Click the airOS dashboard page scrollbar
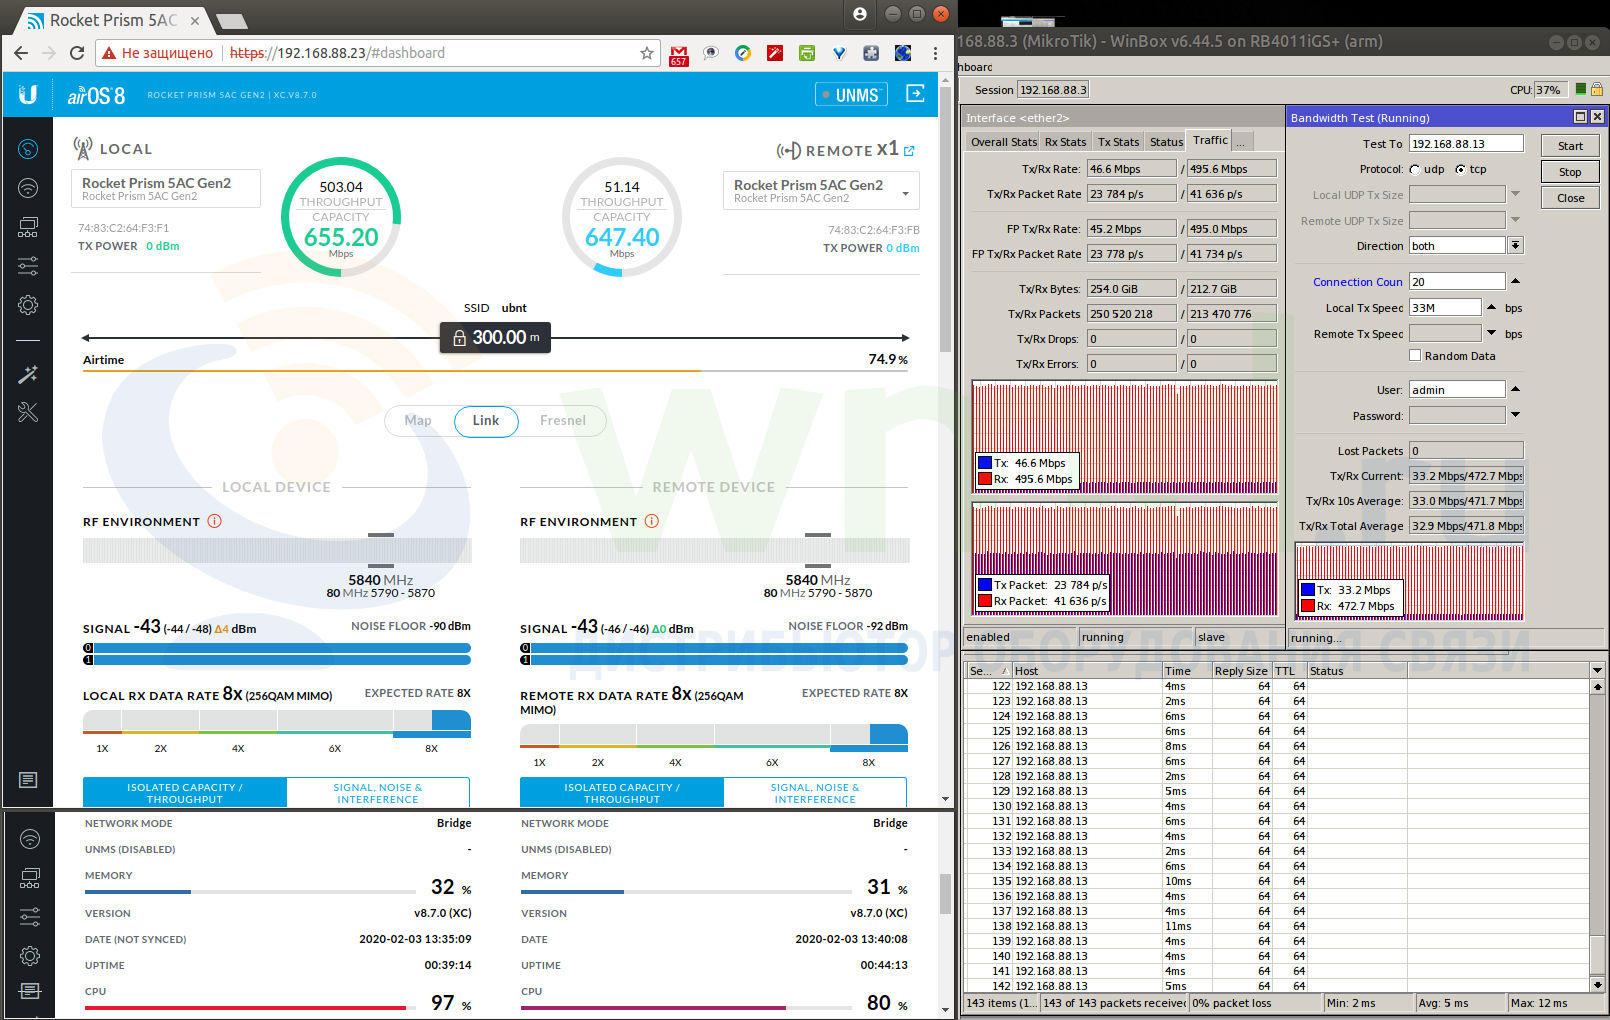 pyautogui.click(x=946, y=220)
